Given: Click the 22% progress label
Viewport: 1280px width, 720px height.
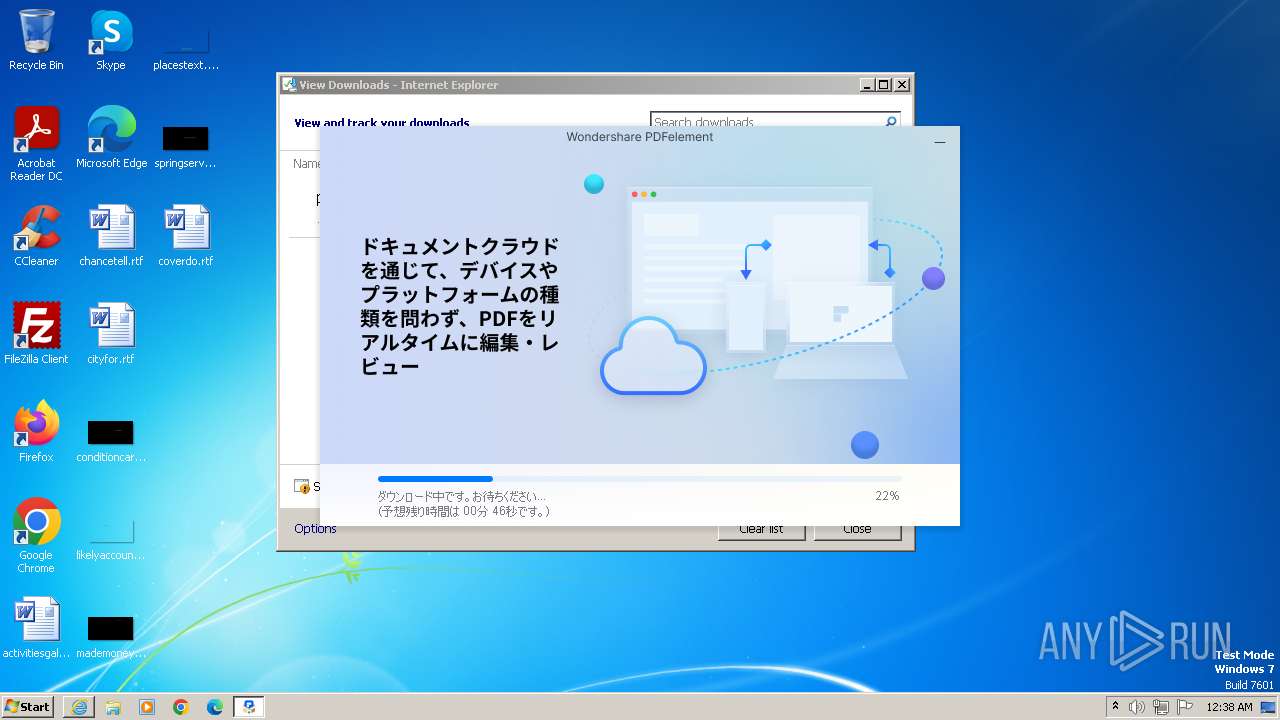Looking at the screenshot, I should click(887, 495).
